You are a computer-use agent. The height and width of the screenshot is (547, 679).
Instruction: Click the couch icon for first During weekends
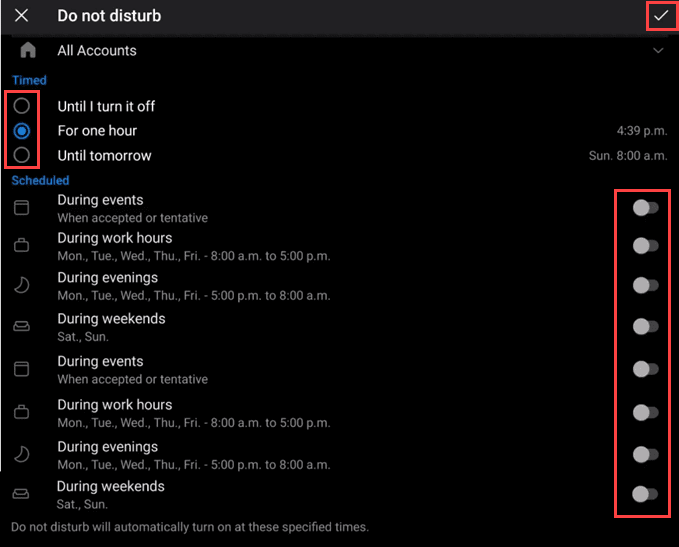21,326
